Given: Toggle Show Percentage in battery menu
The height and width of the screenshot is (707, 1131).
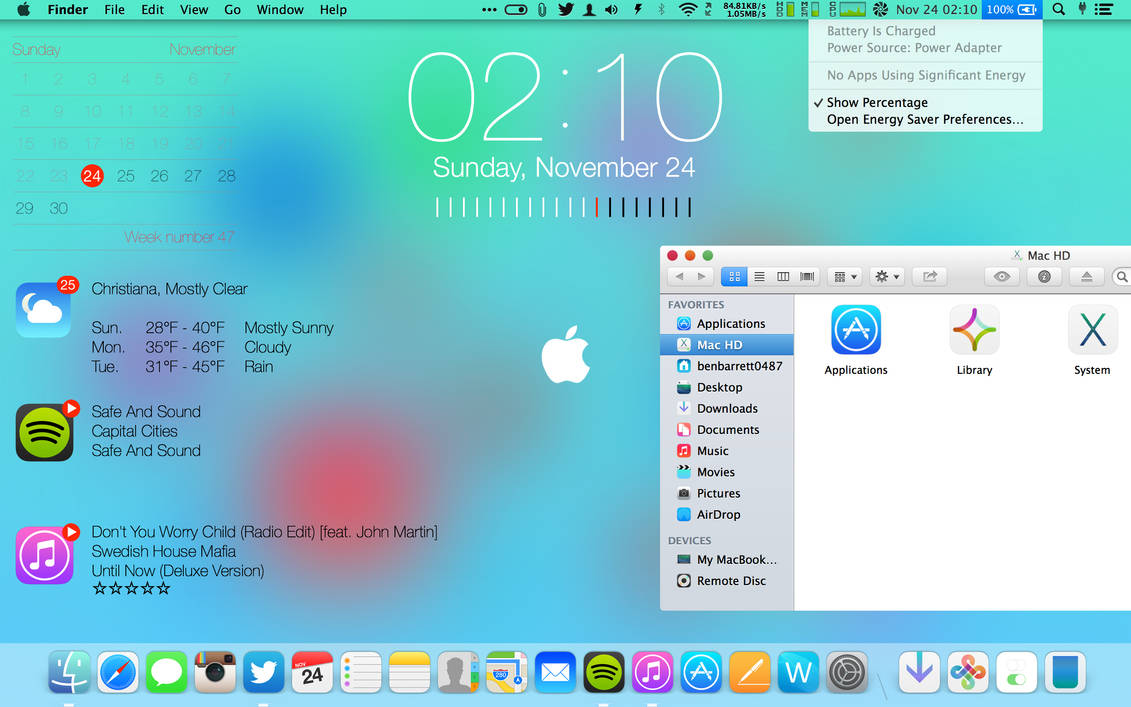Looking at the screenshot, I should [925, 102].
